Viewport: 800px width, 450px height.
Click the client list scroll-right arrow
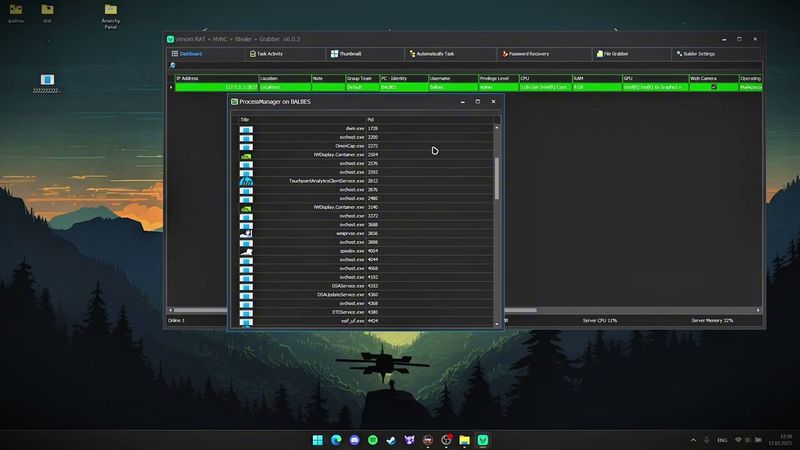coord(758,310)
